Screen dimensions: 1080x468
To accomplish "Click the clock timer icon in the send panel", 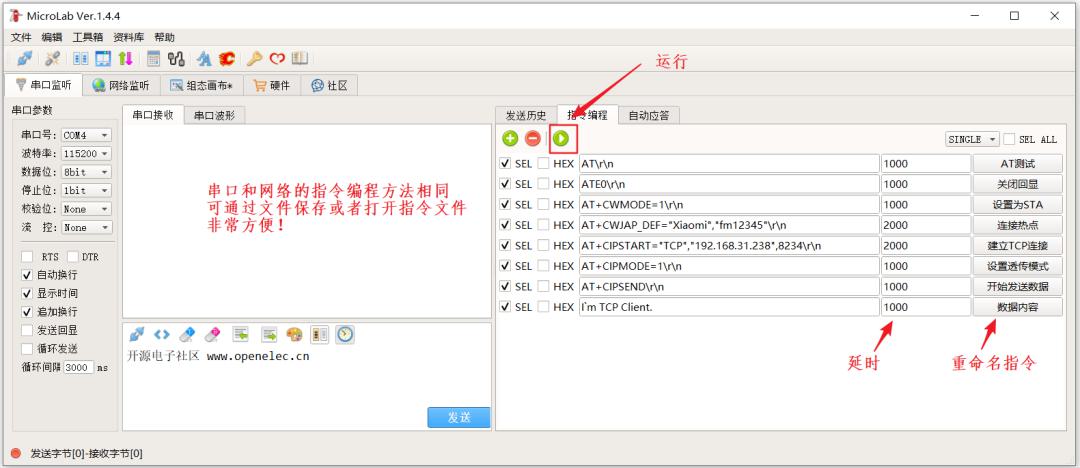I will pos(345,334).
